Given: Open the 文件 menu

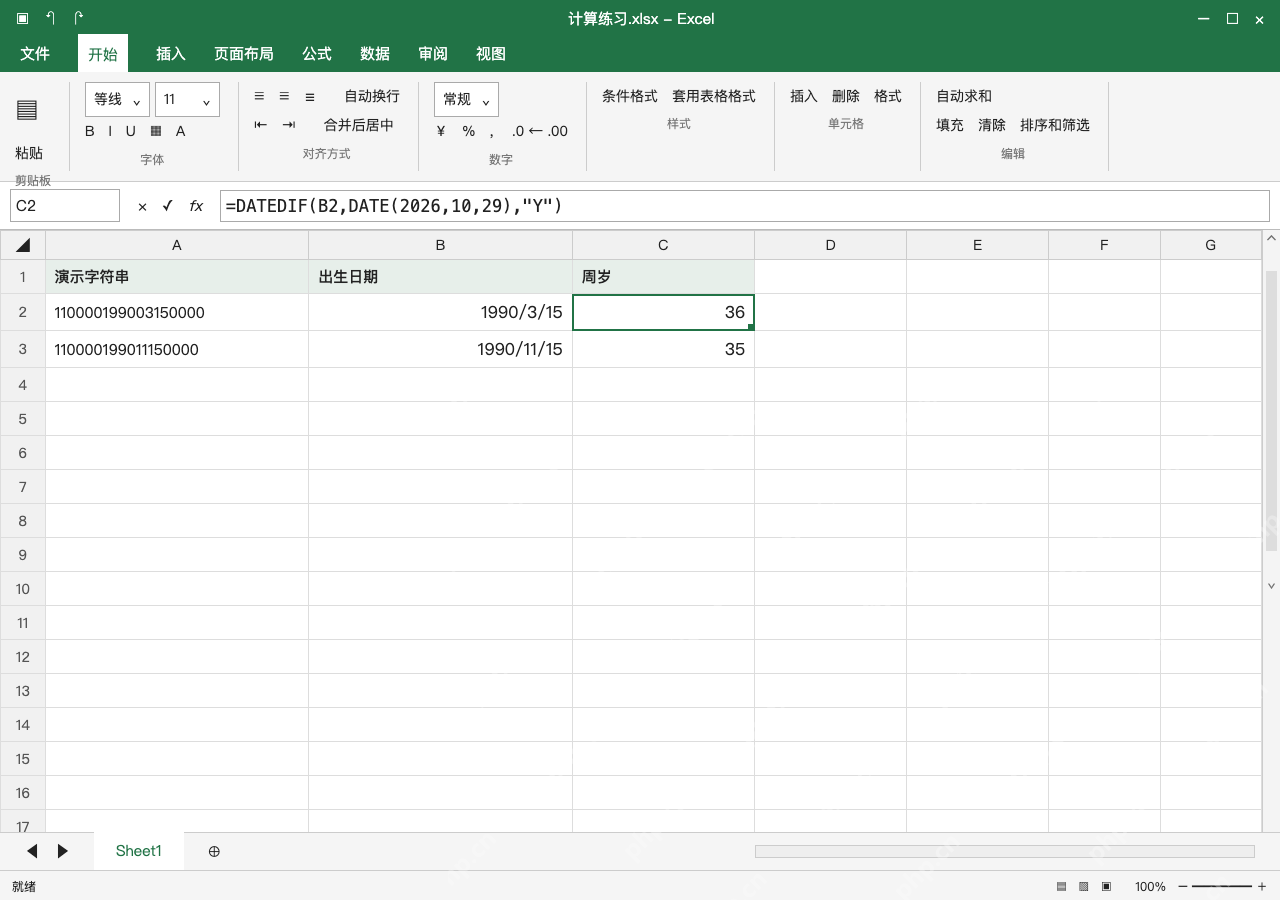Looking at the screenshot, I should 35,54.
